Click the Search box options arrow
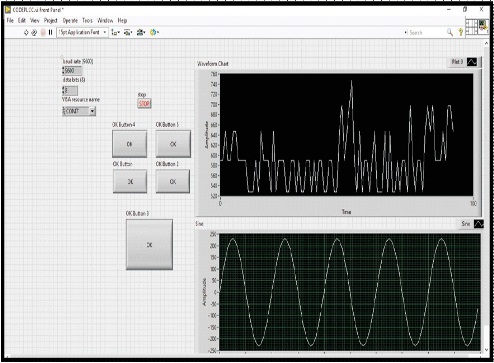Image resolution: width=494 pixels, height=363 pixels. pyautogui.click(x=406, y=33)
